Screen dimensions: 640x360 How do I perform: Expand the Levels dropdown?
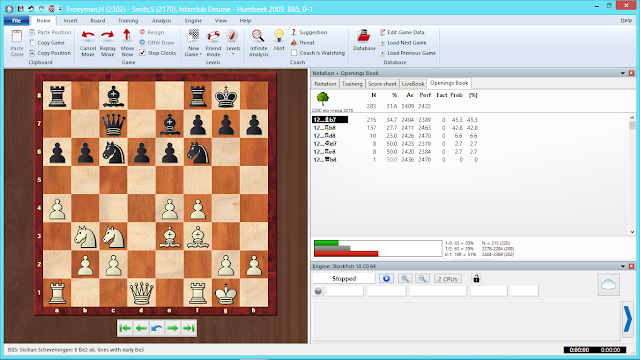tap(233, 54)
